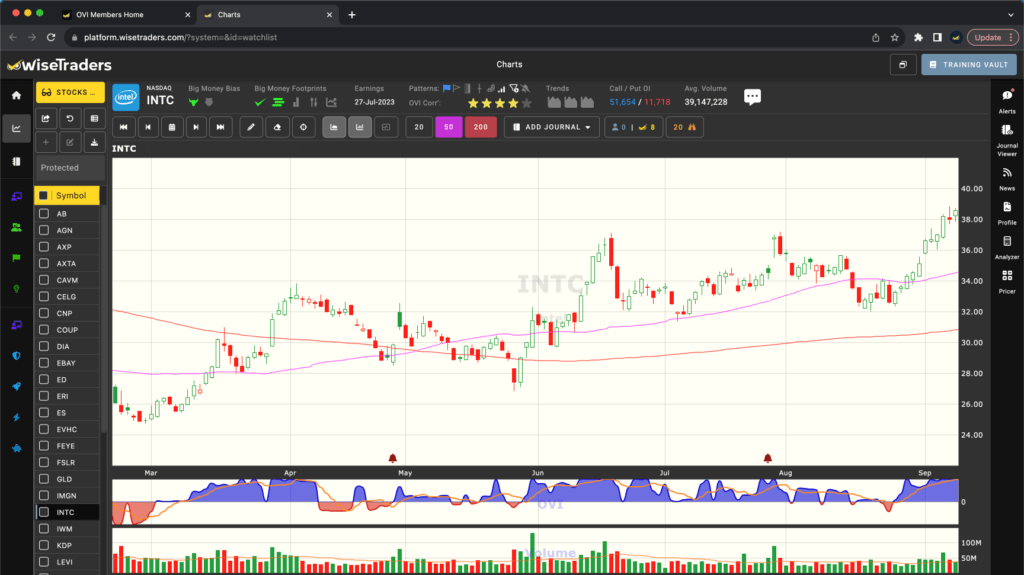This screenshot has height=575, width=1024.
Task: Open the Add Journal dropdown
Action: tap(552, 127)
